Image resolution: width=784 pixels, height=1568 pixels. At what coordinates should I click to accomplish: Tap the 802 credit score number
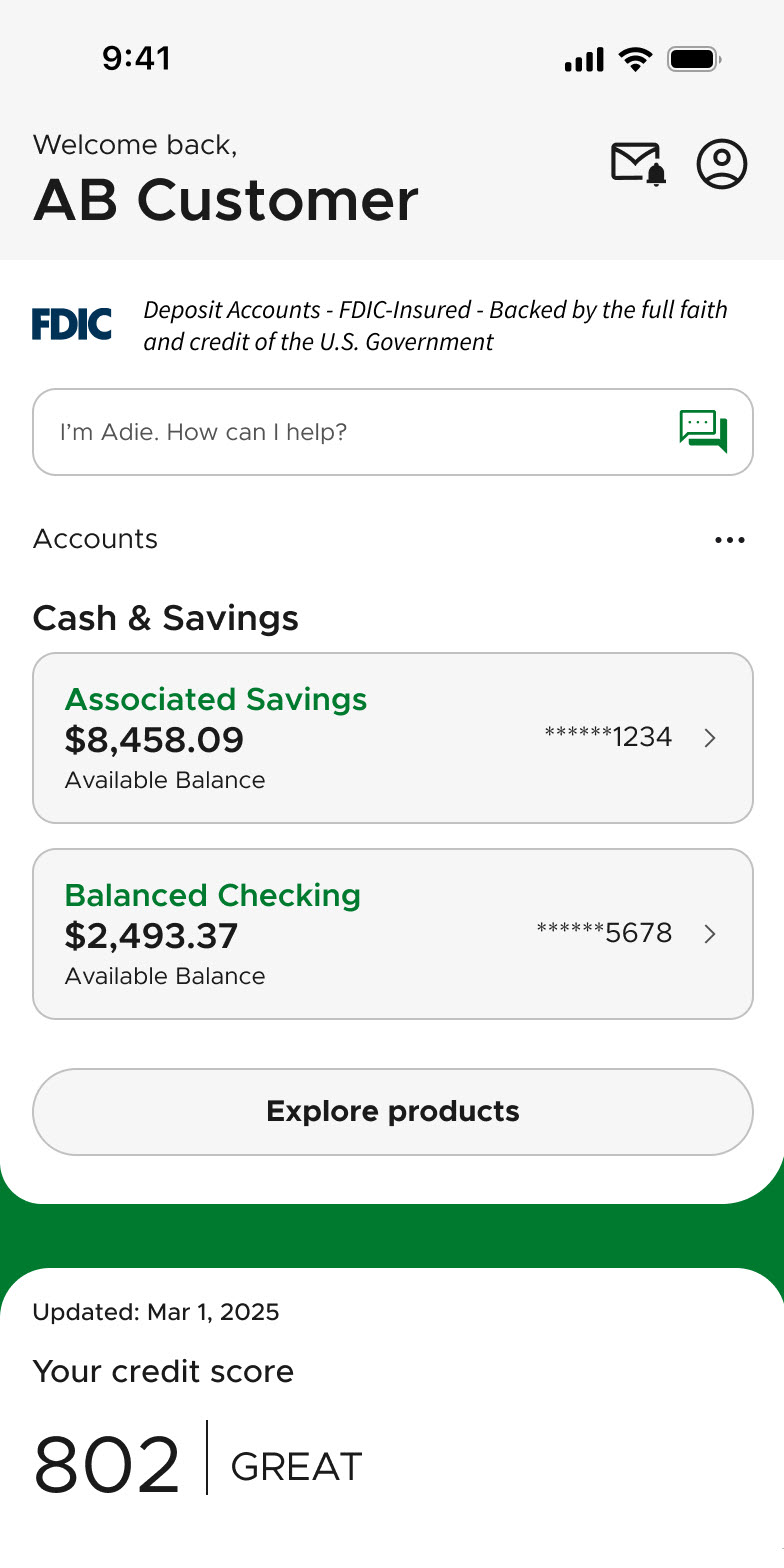click(107, 1465)
